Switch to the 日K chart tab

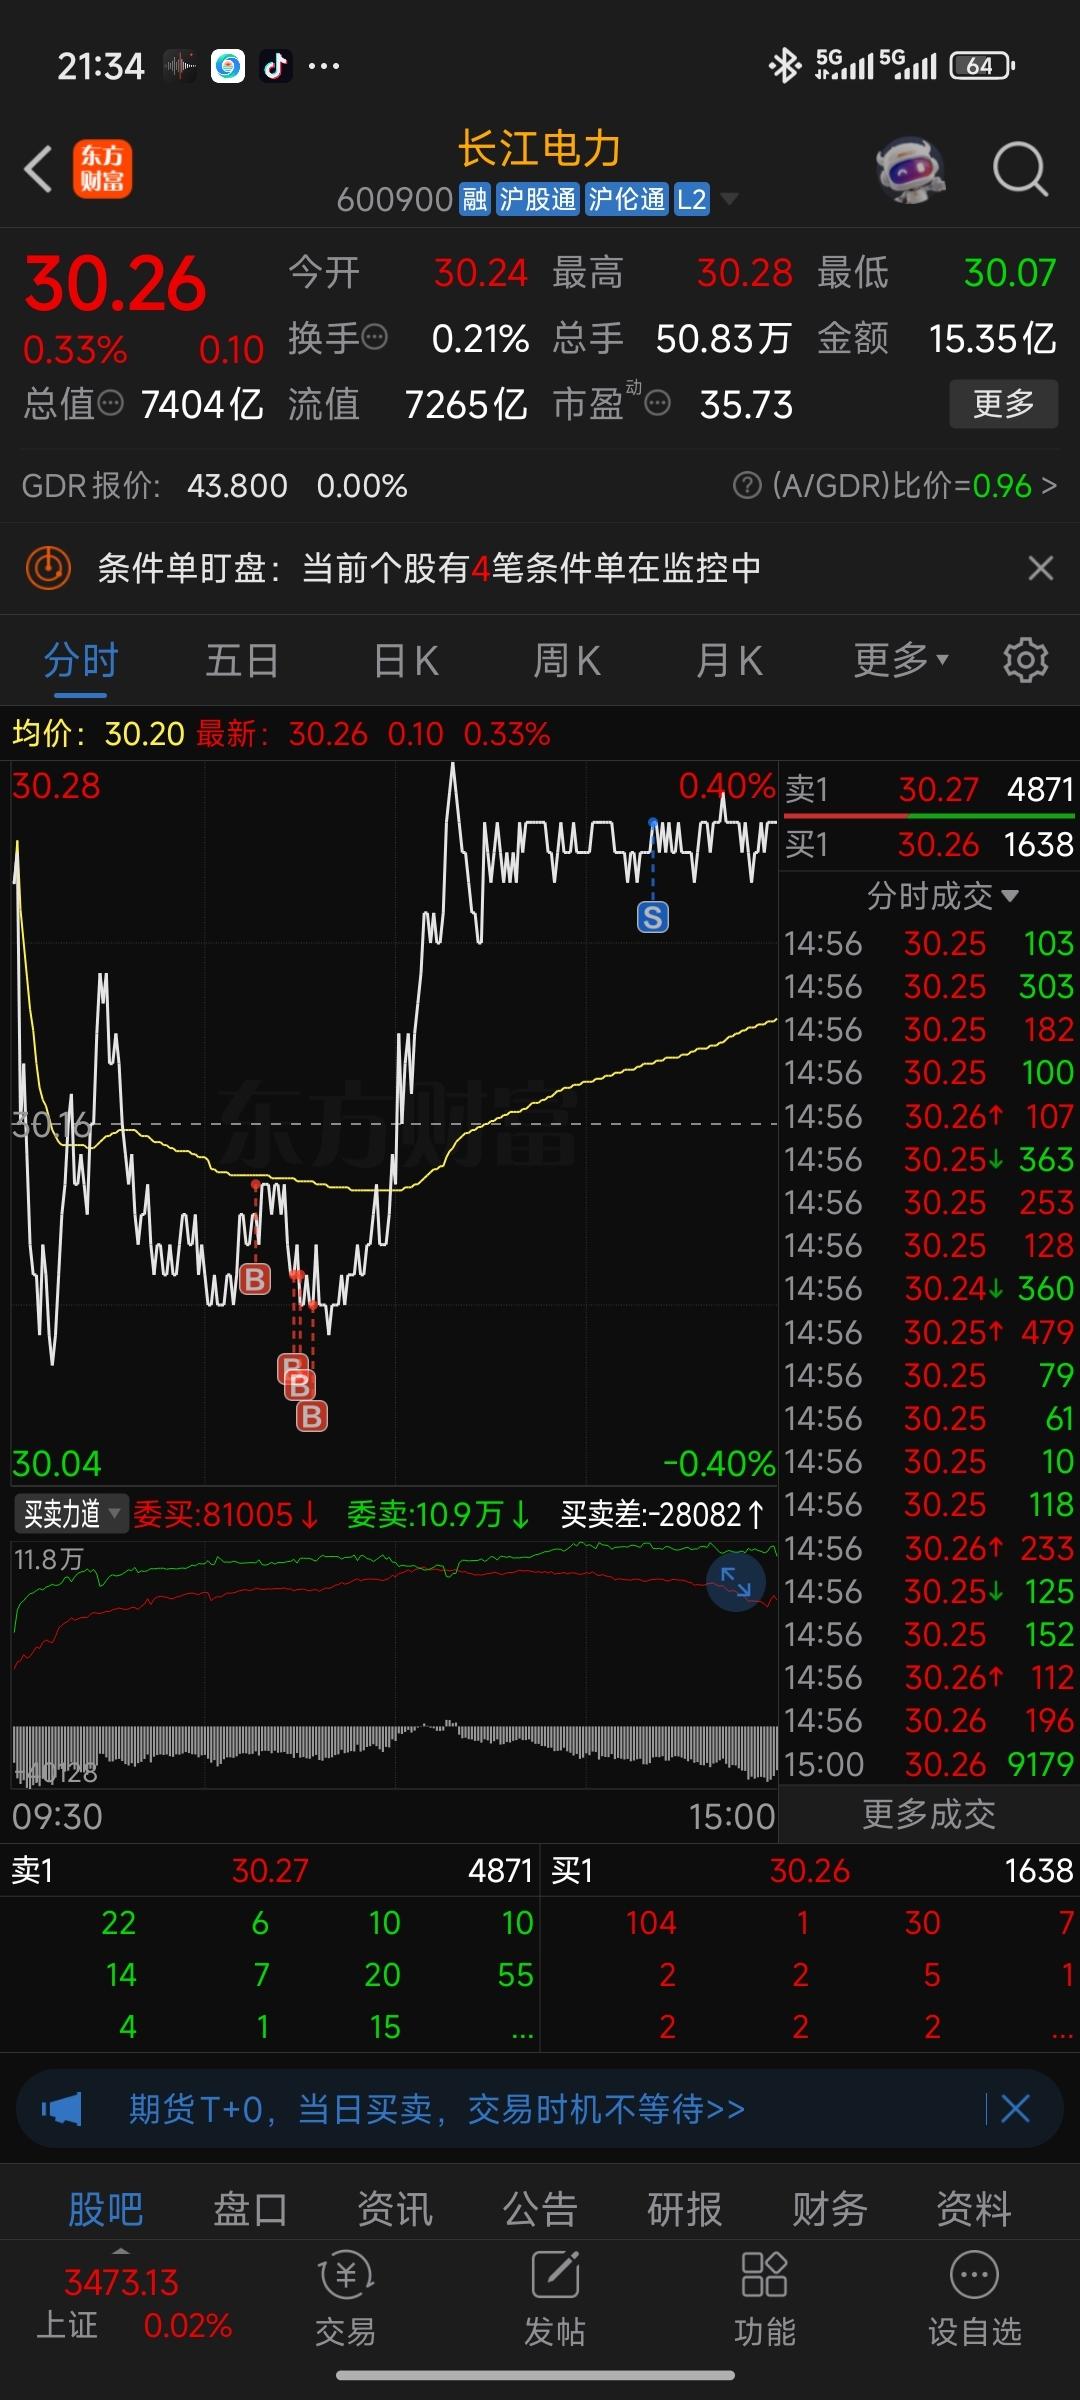405,661
